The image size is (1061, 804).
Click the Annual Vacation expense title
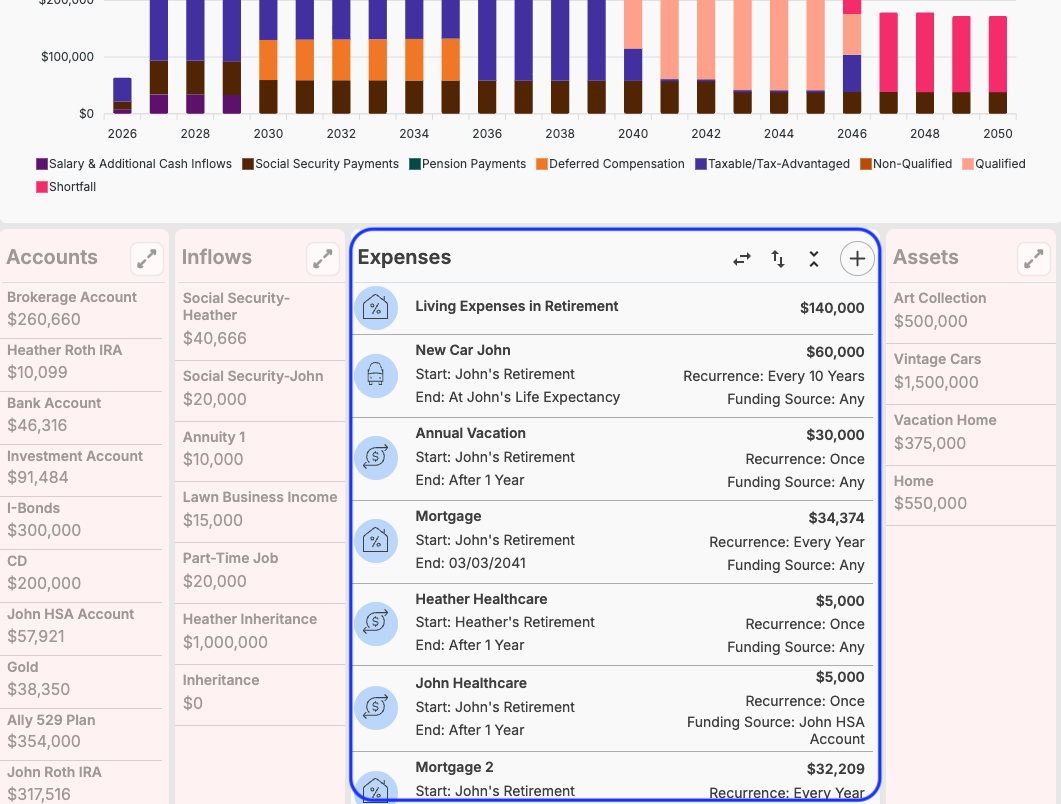pyautogui.click(x=470, y=433)
